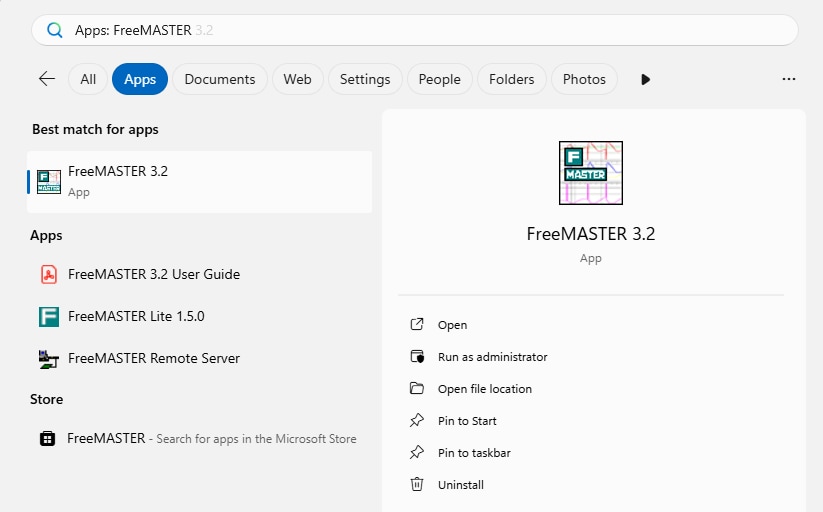The width and height of the screenshot is (823, 512).
Task: Open FreeMASTER Lite 1.5.0 result
Action: point(136,316)
